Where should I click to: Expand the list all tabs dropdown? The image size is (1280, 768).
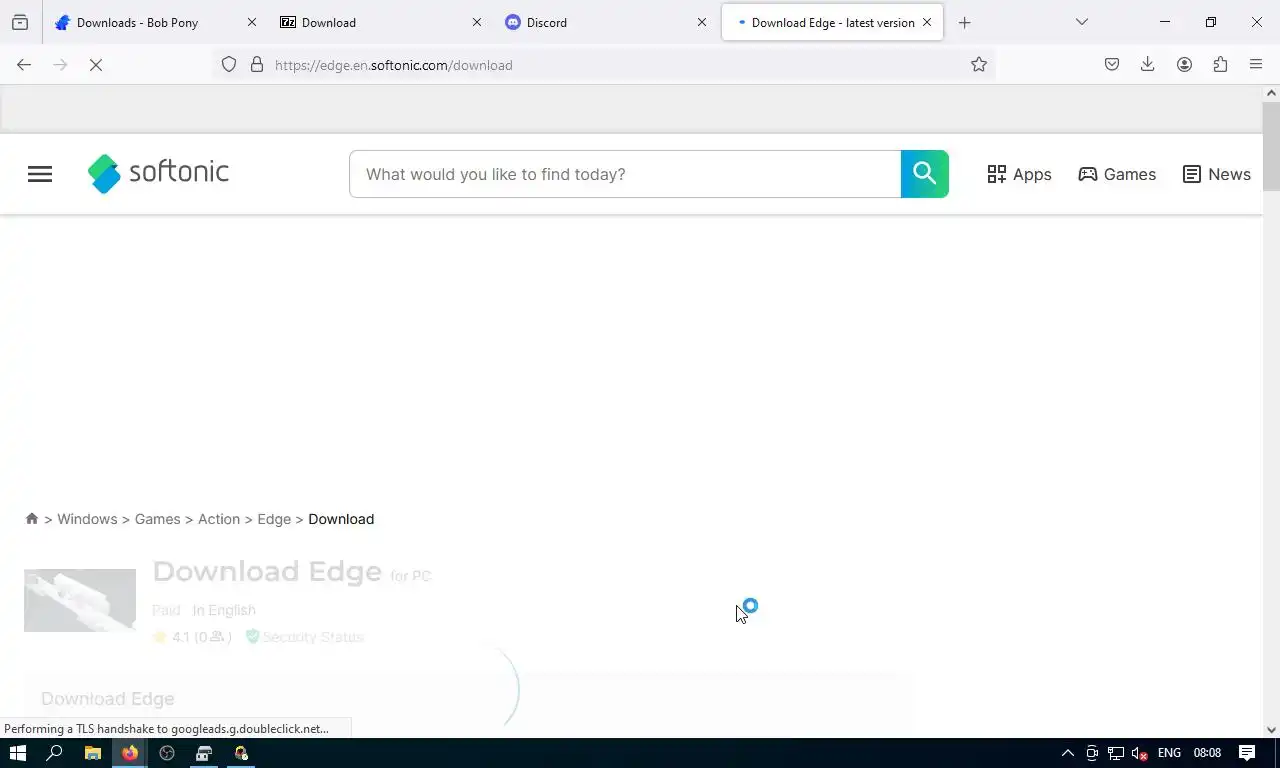pos(1081,22)
